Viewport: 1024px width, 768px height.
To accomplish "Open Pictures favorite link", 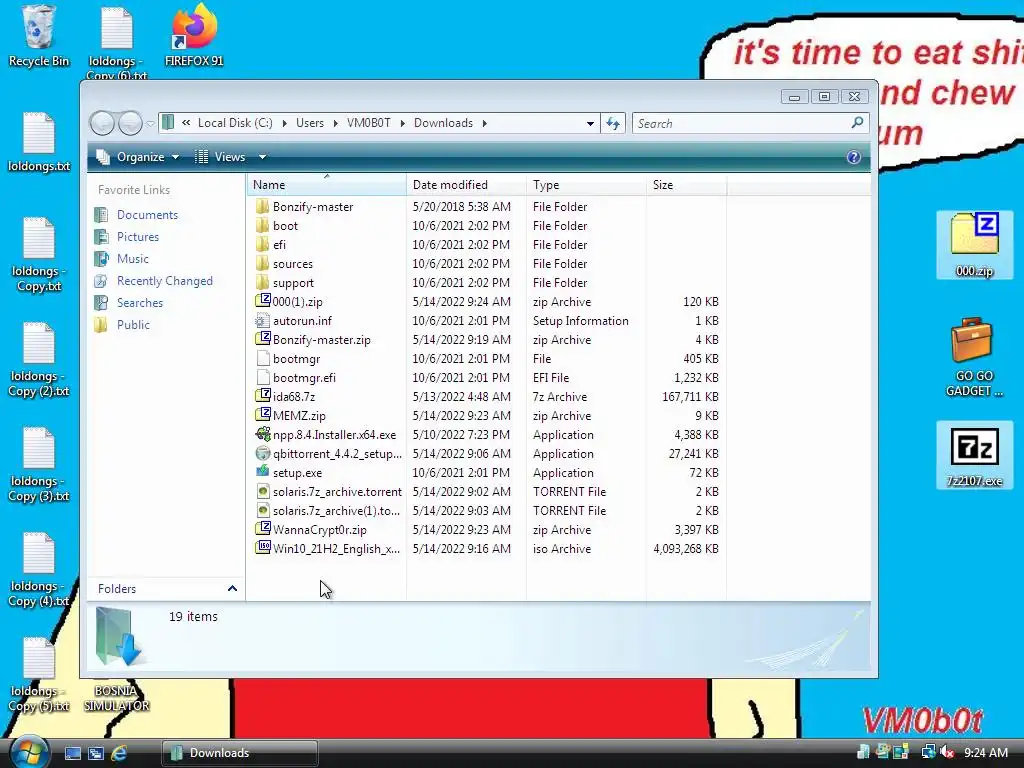I will [x=138, y=236].
